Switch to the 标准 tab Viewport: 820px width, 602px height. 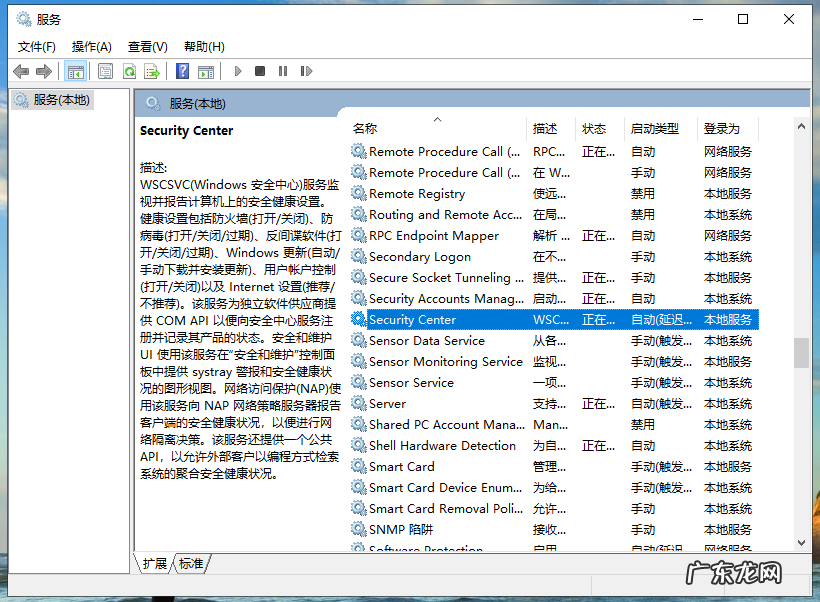point(191,563)
